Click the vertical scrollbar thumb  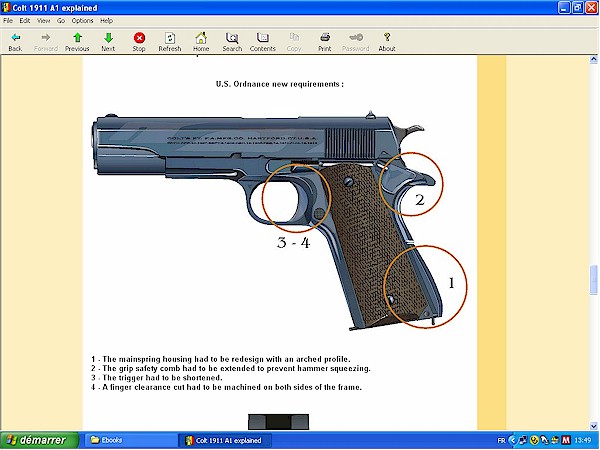[593, 280]
